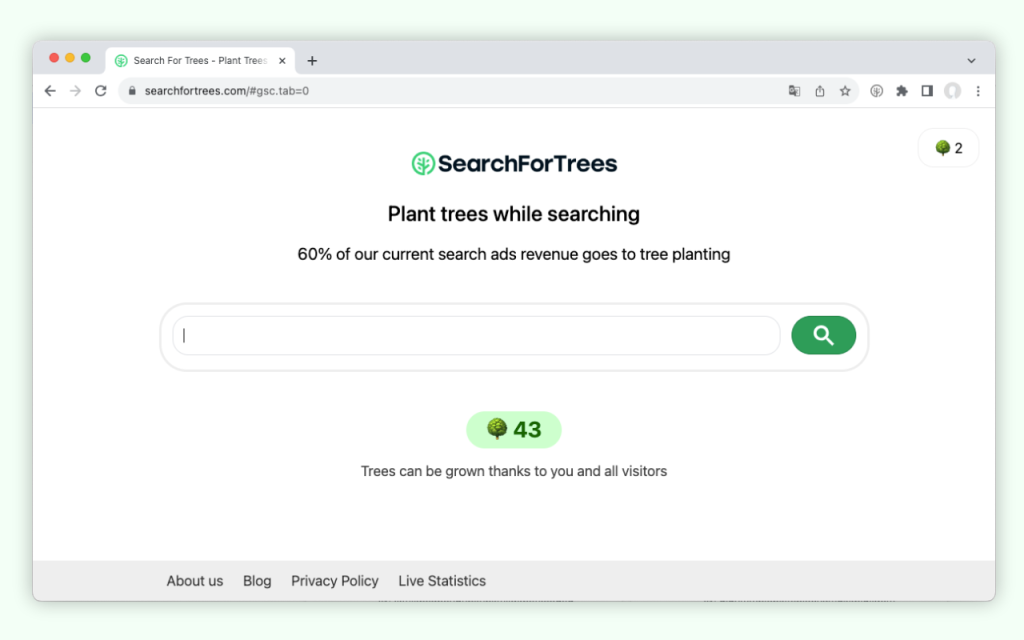The image size is (1024, 640).
Task: Click the green search magnifier button
Action: (x=823, y=335)
